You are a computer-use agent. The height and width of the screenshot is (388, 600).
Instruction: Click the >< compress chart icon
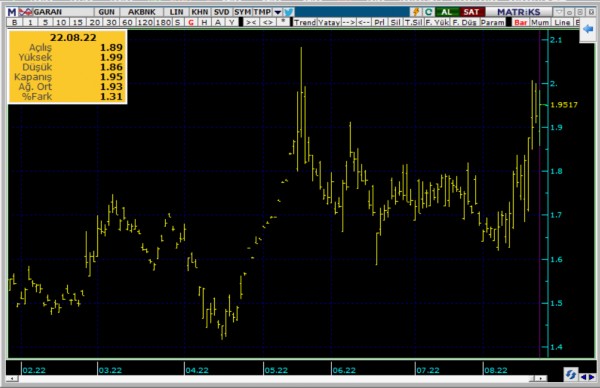(x=251, y=23)
